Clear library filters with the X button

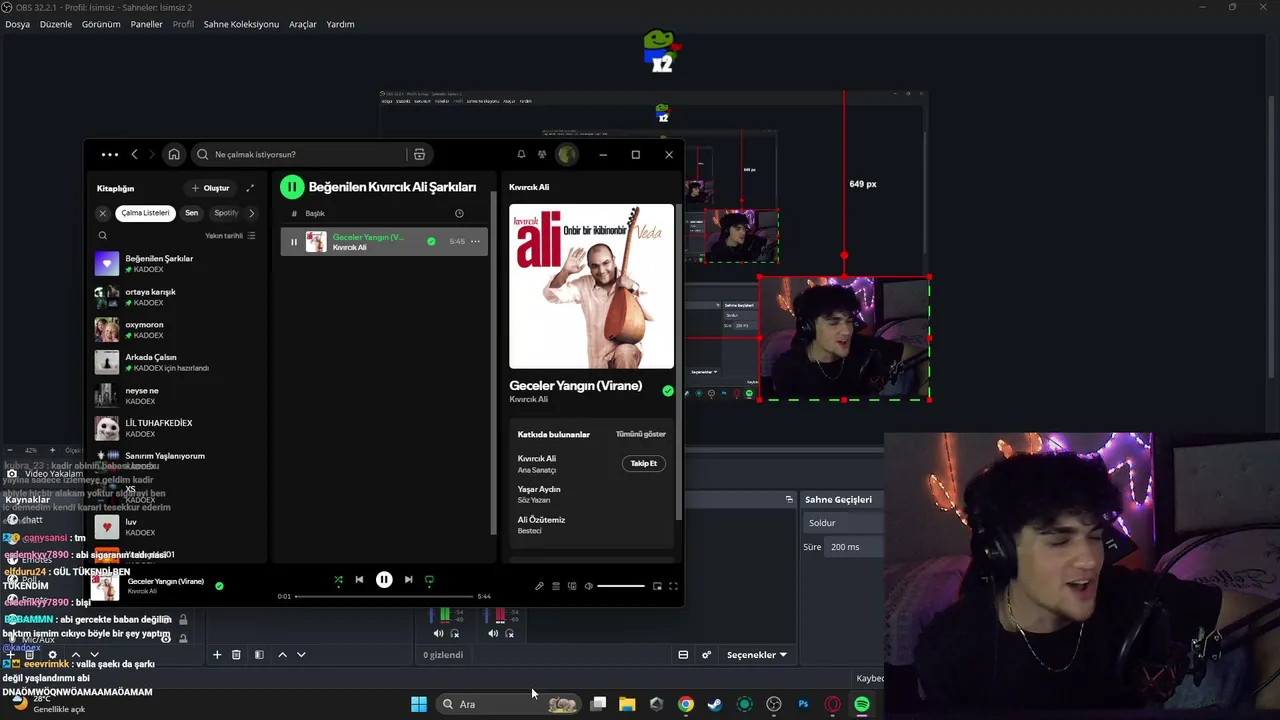pos(102,213)
